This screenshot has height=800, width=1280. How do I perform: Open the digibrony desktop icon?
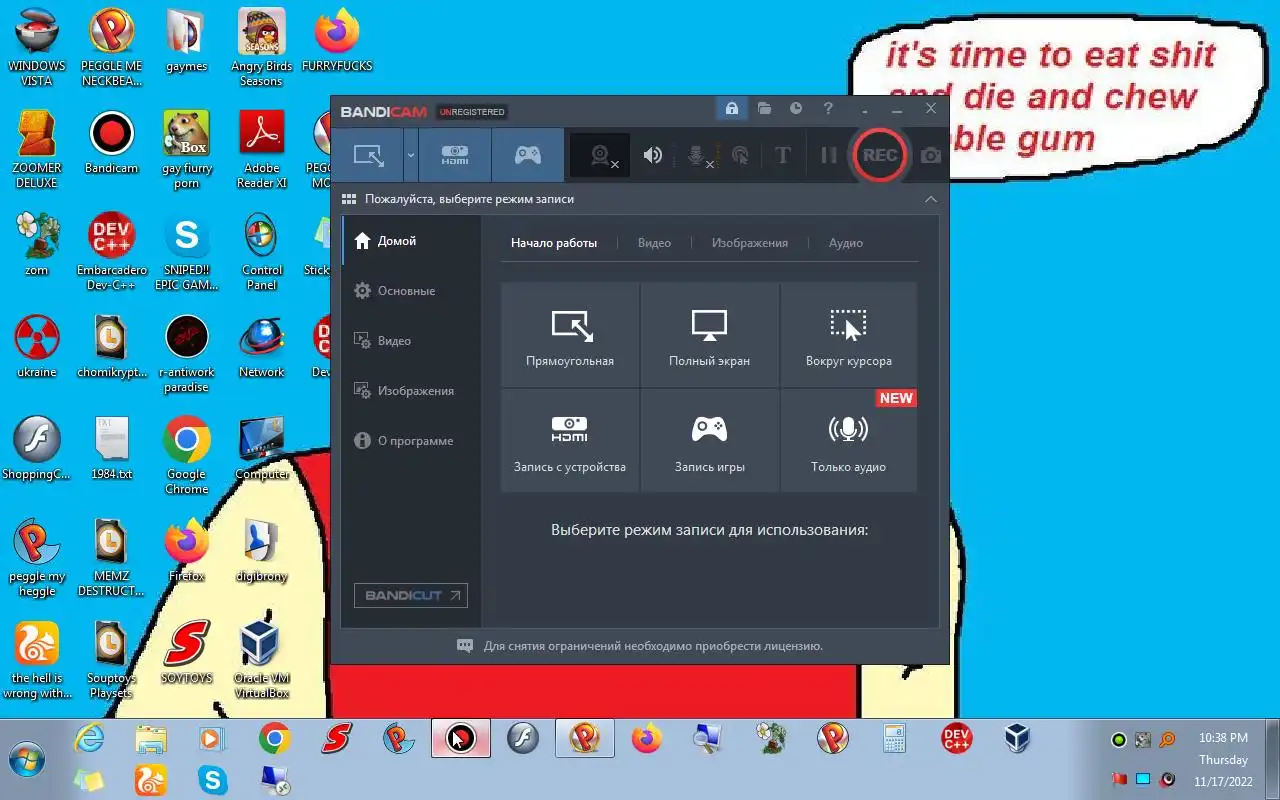(262, 551)
